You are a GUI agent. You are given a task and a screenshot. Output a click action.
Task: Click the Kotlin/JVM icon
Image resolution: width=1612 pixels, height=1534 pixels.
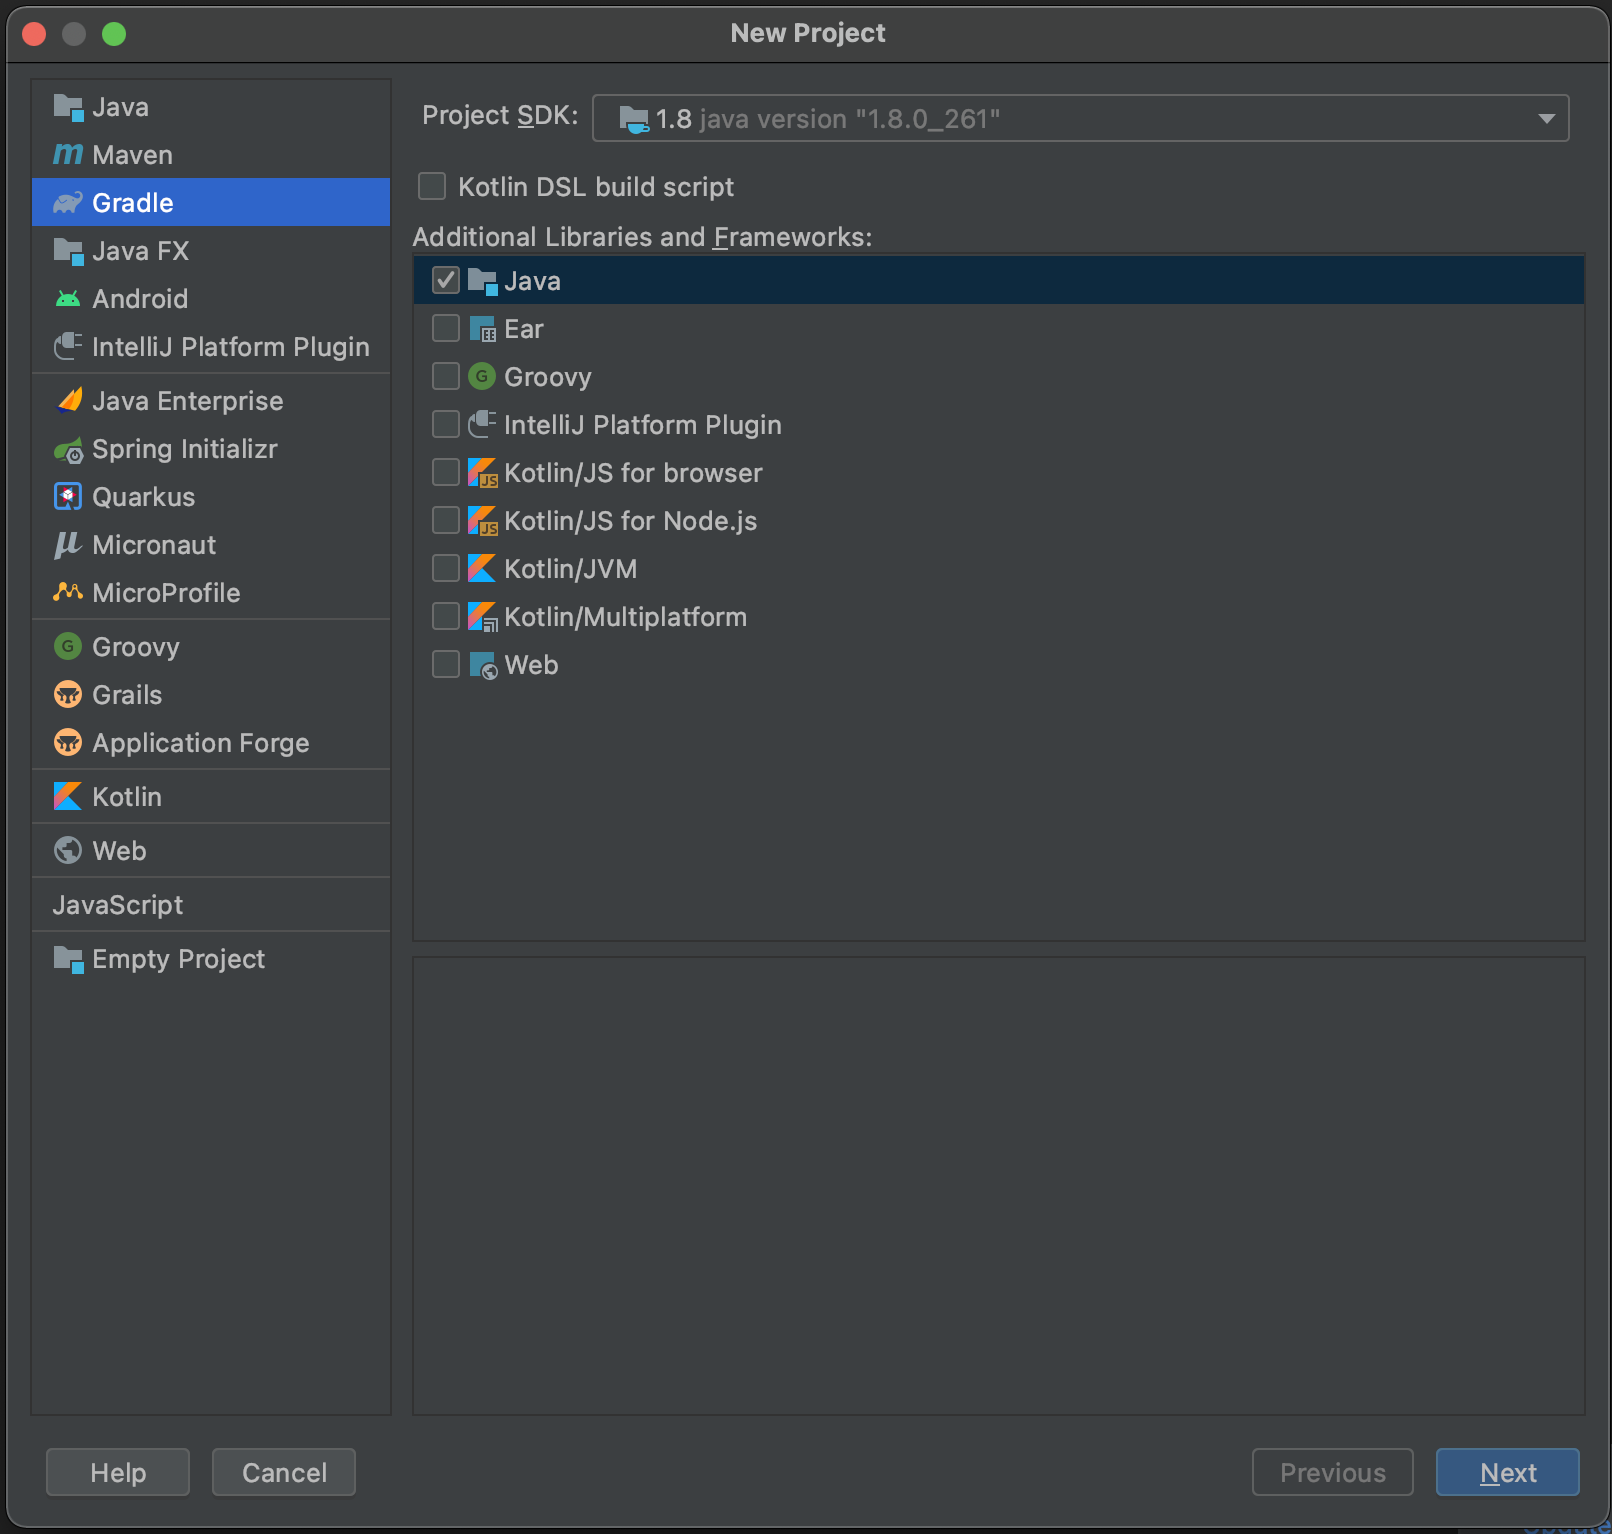(x=482, y=569)
